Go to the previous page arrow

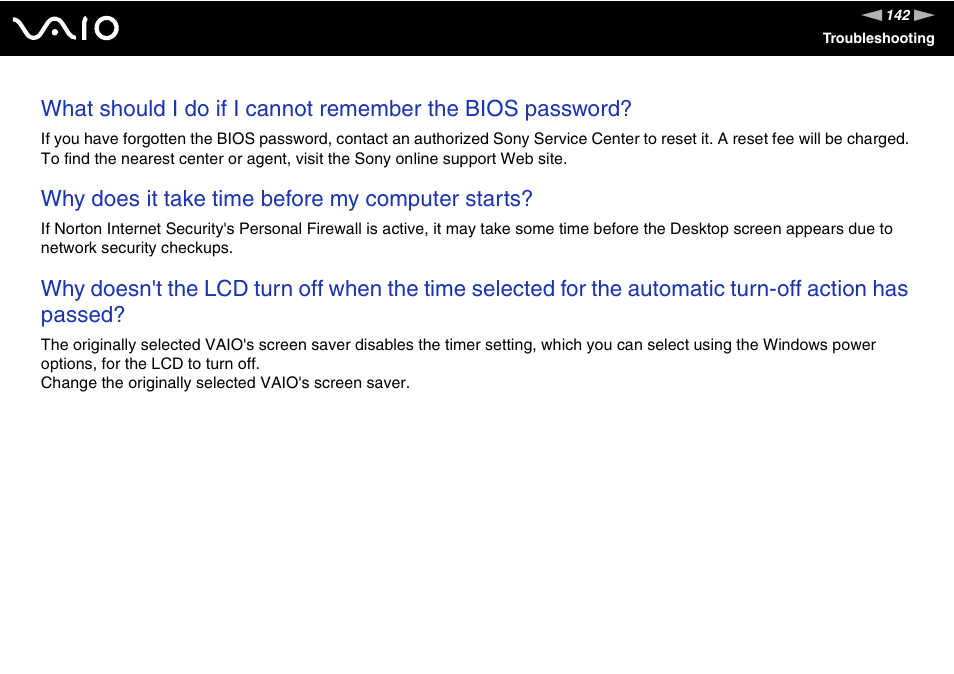pyautogui.click(x=871, y=15)
